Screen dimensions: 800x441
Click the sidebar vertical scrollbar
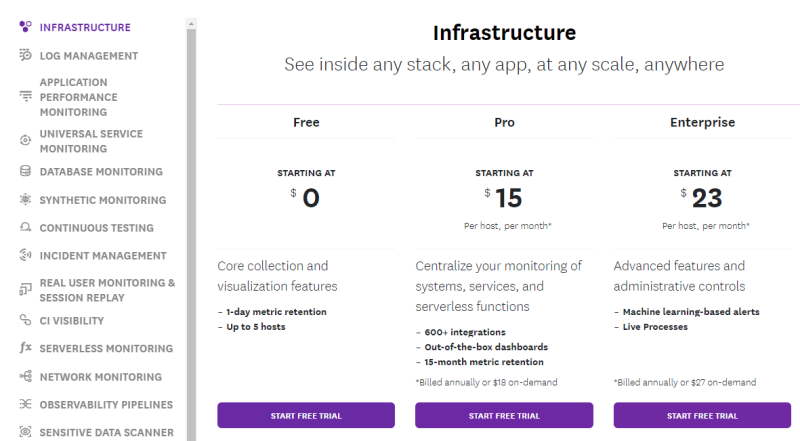191,220
